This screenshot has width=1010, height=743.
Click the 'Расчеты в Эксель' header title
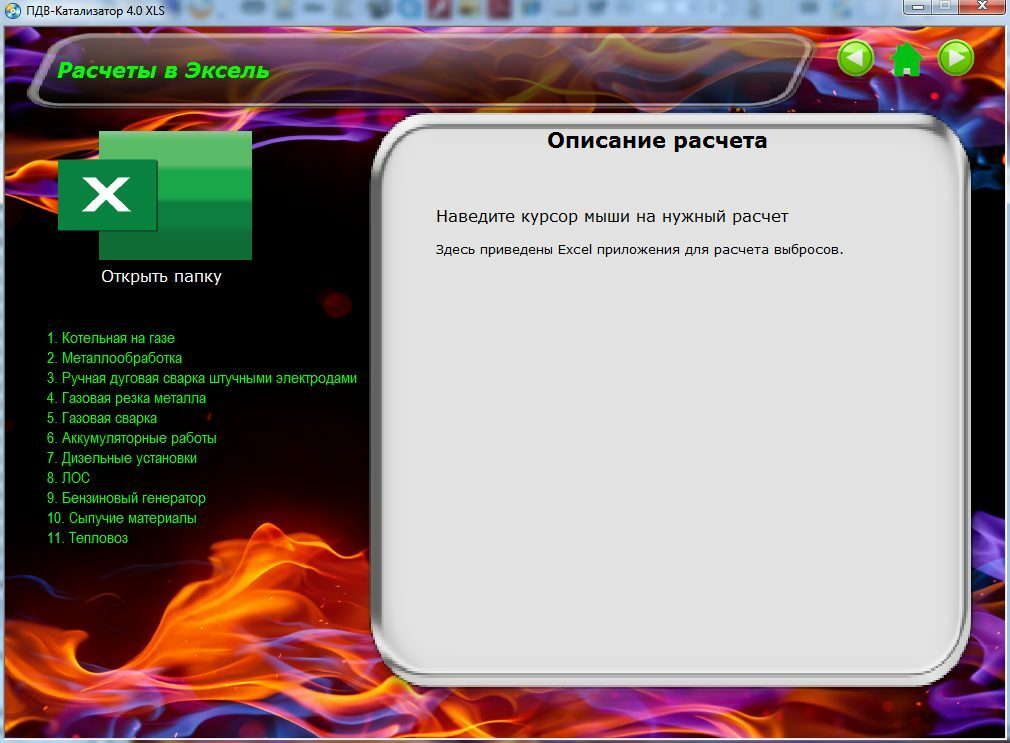tap(163, 70)
